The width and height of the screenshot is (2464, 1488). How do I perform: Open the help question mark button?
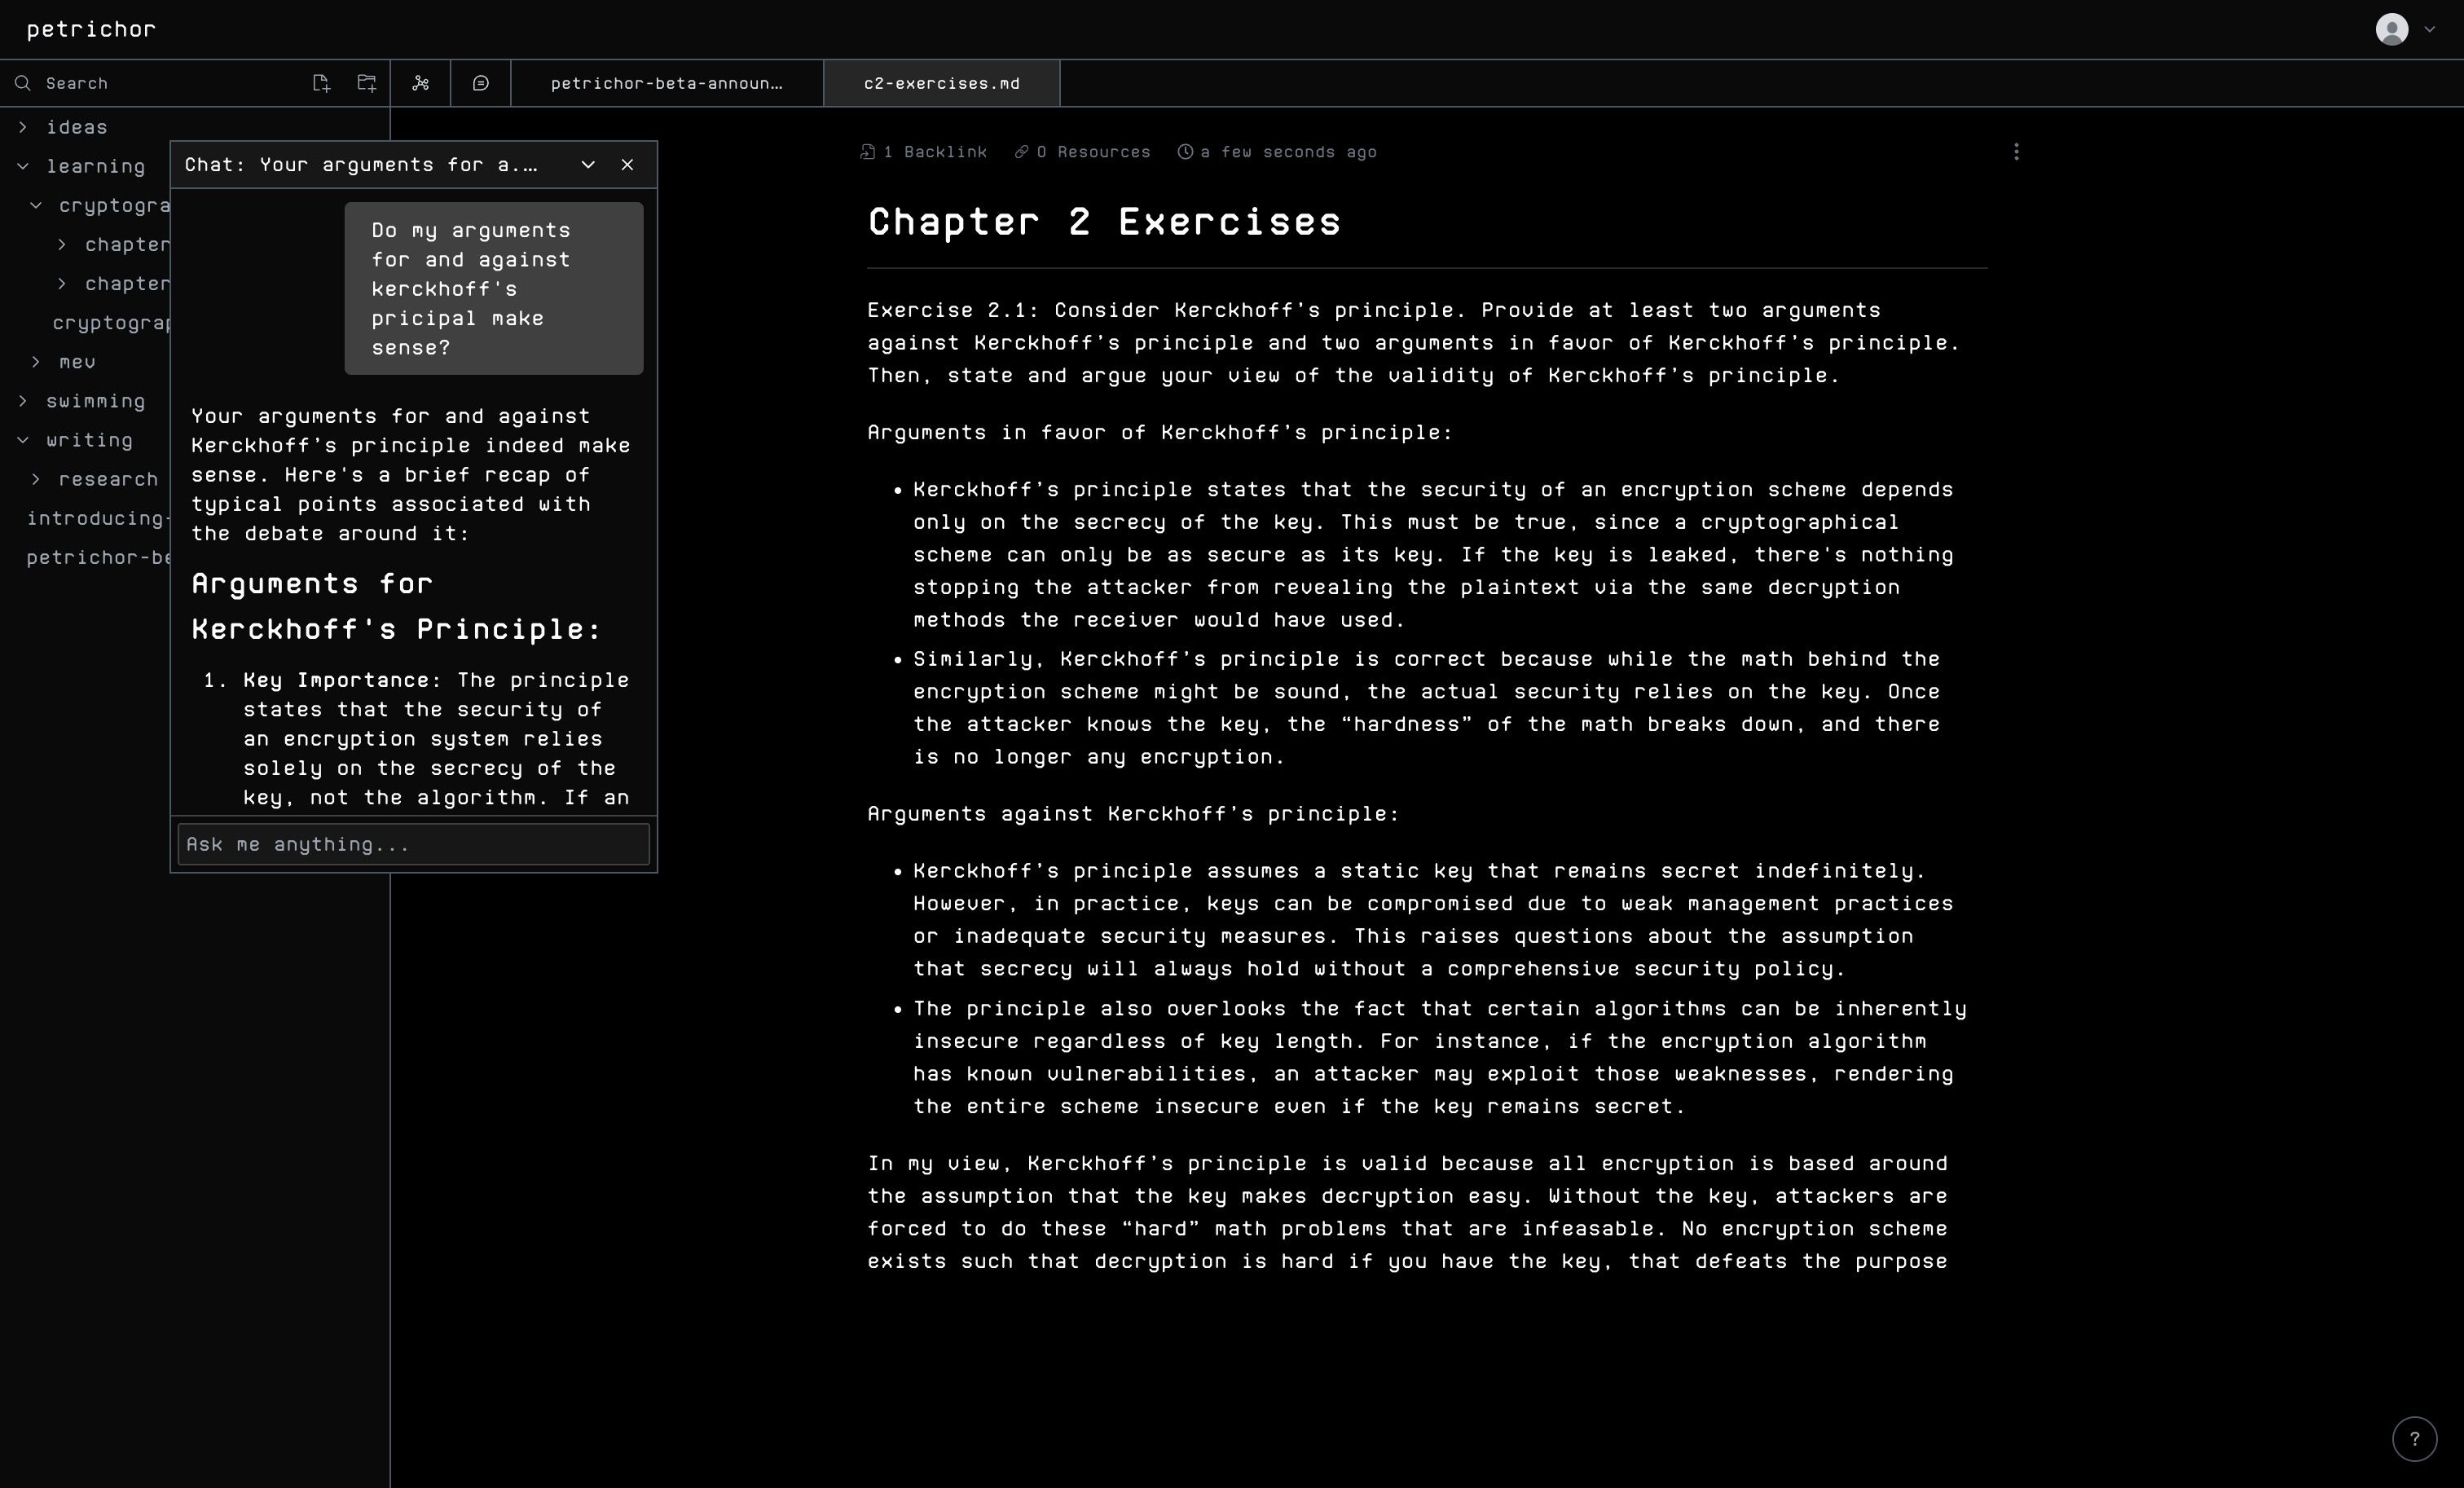click(2414, 1439)
